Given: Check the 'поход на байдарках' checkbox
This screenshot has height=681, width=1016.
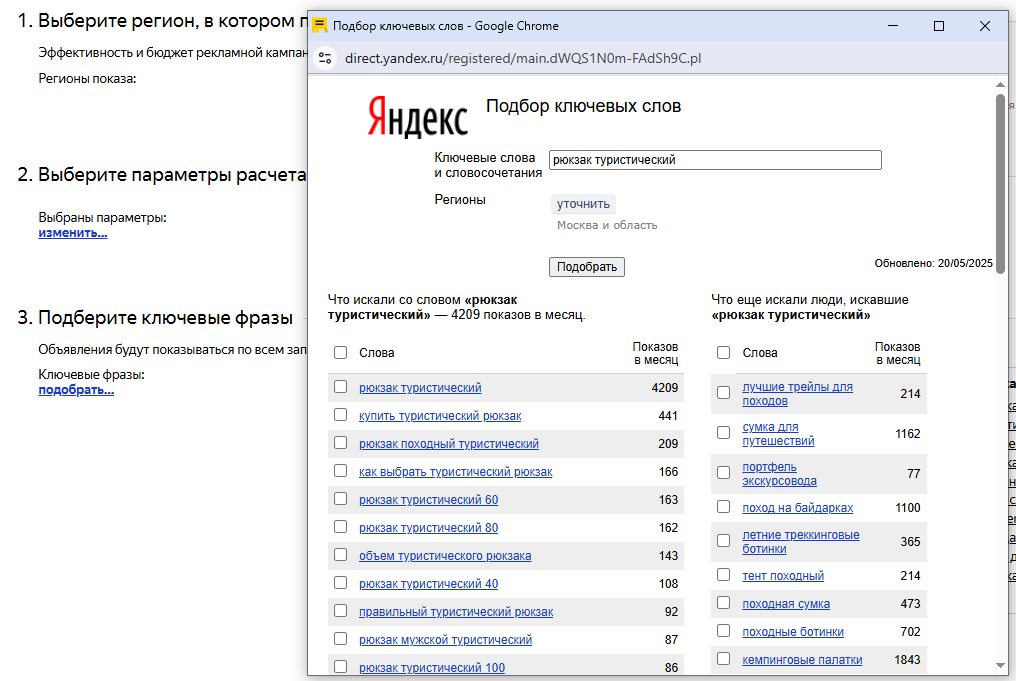Looking at the screenshot, I should pyautogui.click(x=724, y=507).
